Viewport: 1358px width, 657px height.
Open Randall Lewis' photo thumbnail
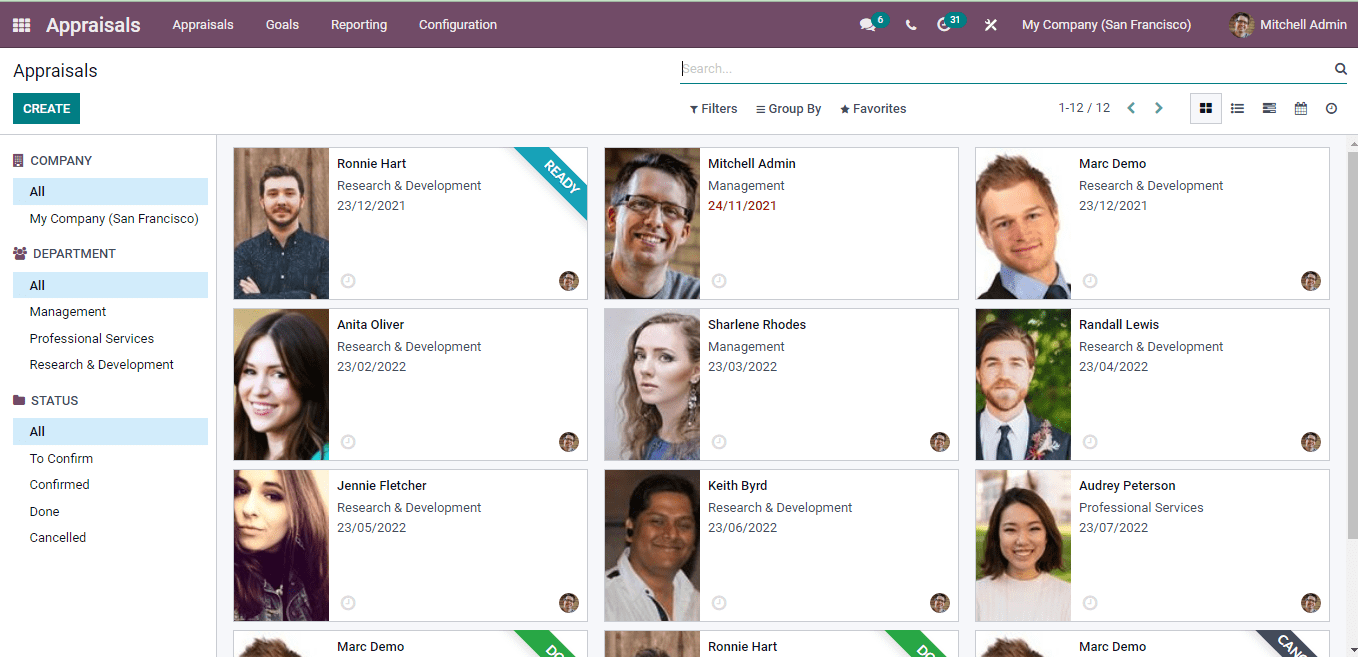[1023, 385]
